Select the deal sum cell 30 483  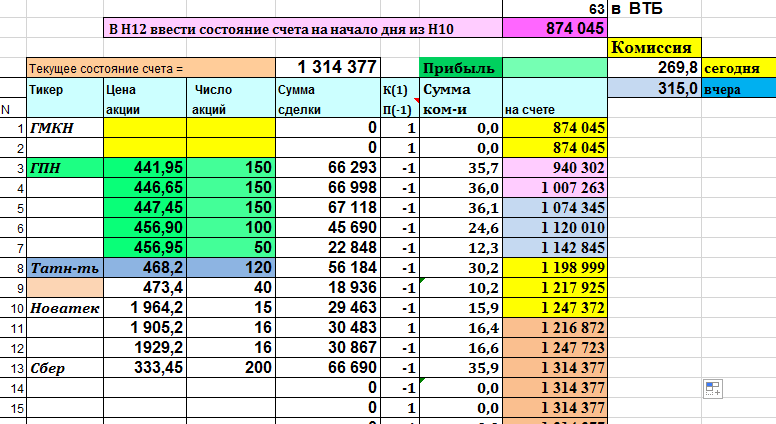coord(328,328)
